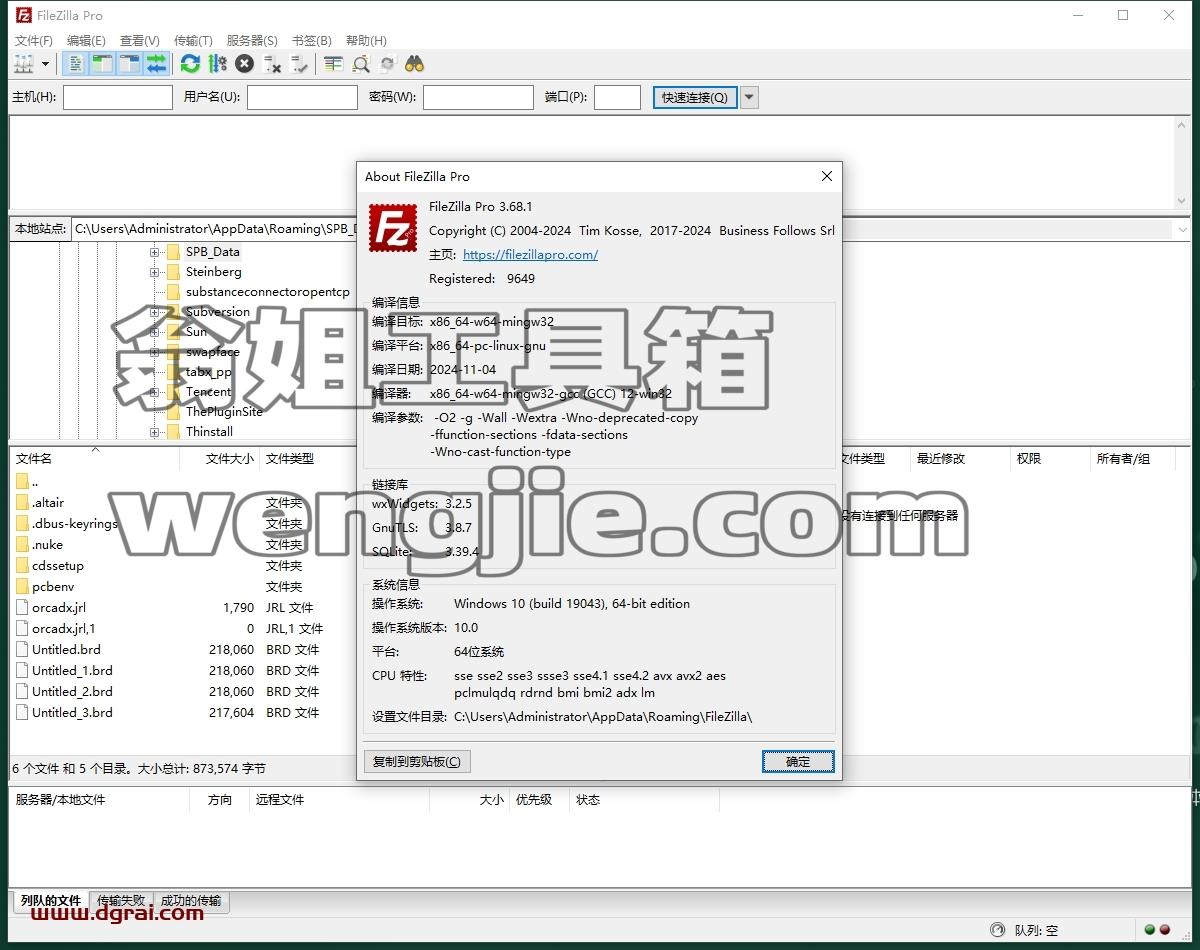1200x950 pixels.
Task: Click the binoculars file search icon
Action: tap(415, 64)
